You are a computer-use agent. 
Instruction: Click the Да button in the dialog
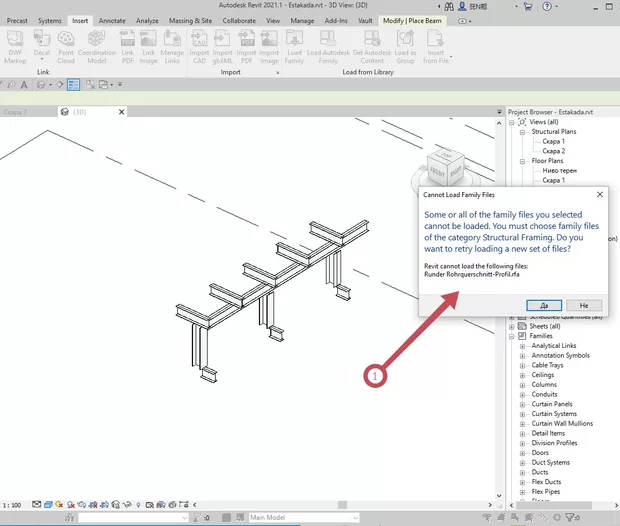[544, 305]
